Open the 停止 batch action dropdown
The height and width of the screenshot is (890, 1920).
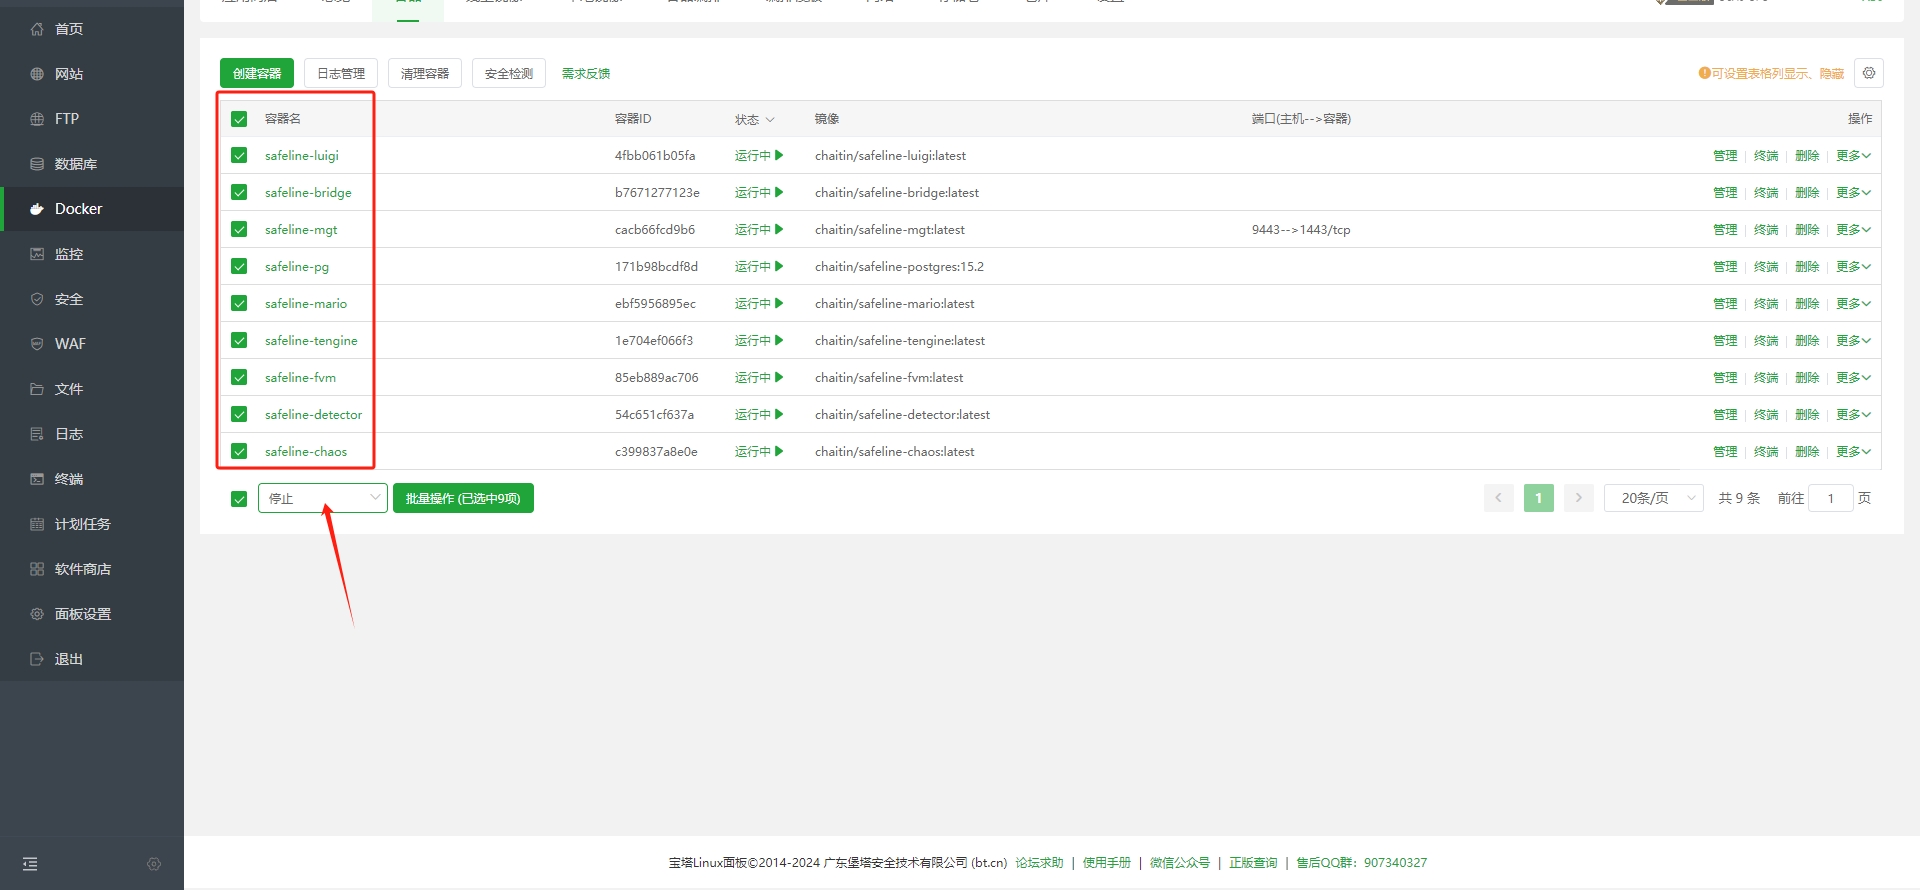pyautogui.click(x=323, y=498)
